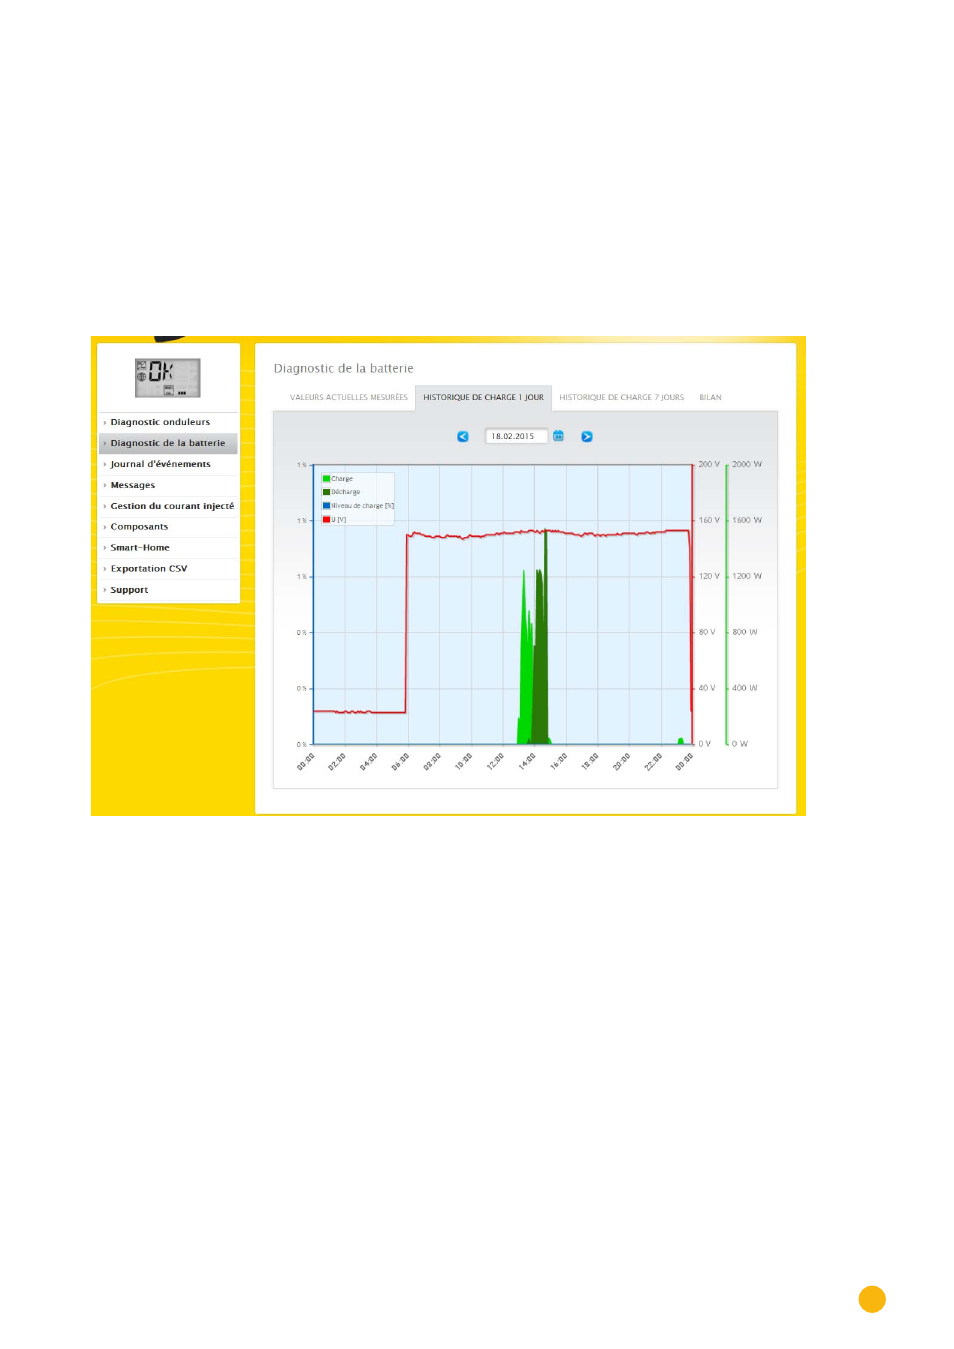Click the 80 V axis label
Image resolution: width=954 pixels, height=1349 pixels.
(706, 633)
